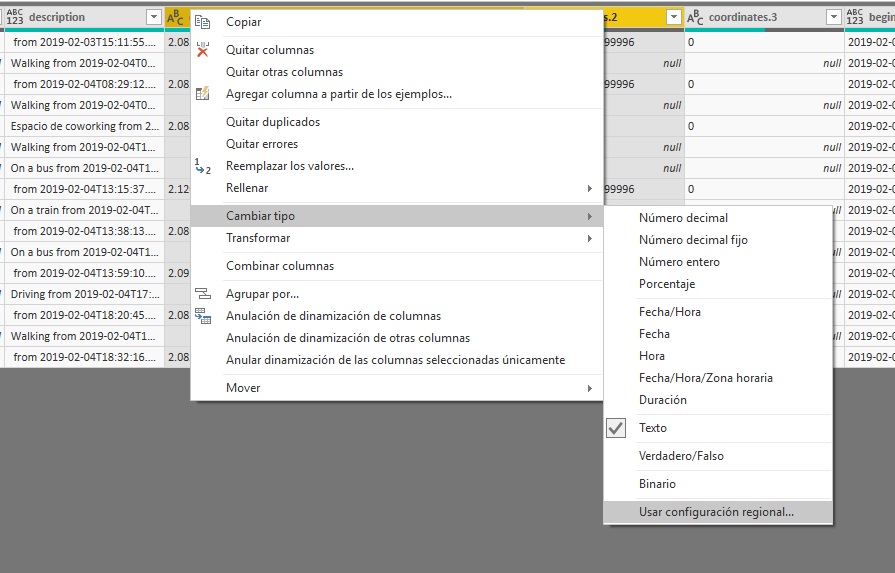The width and height of the screenshot is (895, 573).
Task: Choose Fecha/Hora/Zona horaria type
Action: 705,378
